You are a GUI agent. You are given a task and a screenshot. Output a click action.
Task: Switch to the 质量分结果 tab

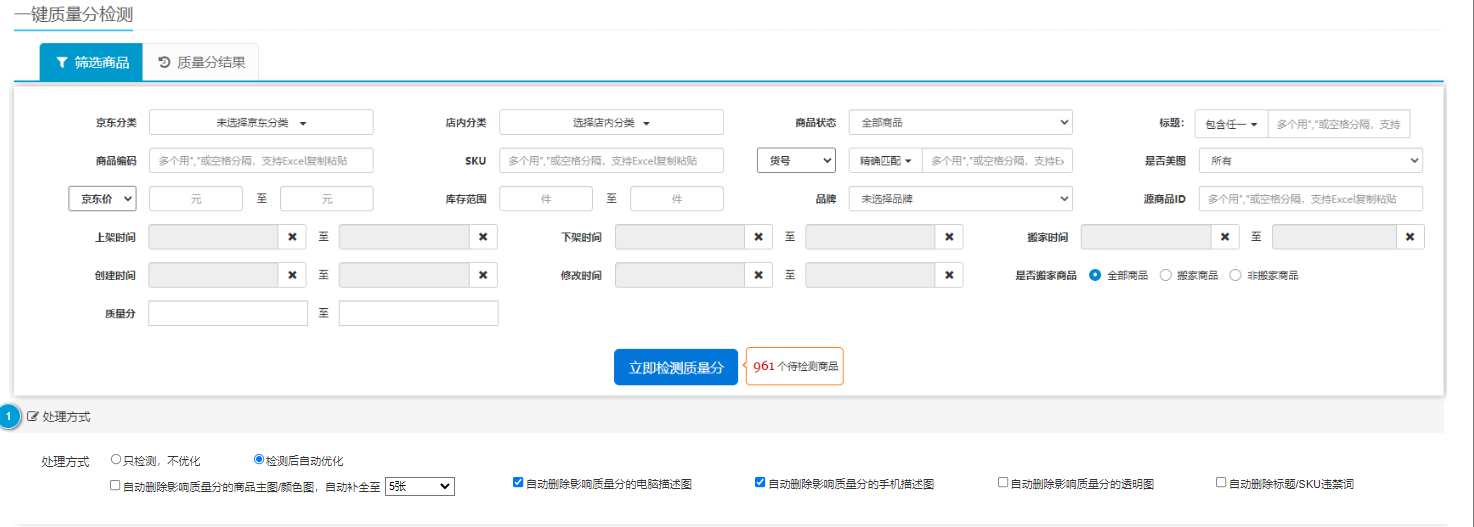[201, 62]
